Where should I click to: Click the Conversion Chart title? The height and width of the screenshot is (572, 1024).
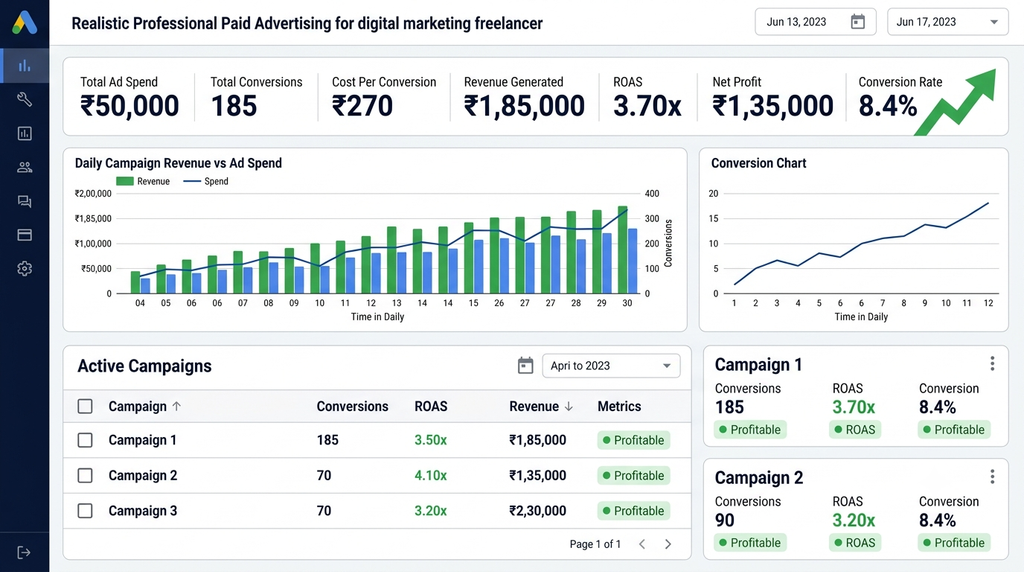click(758, 163)
